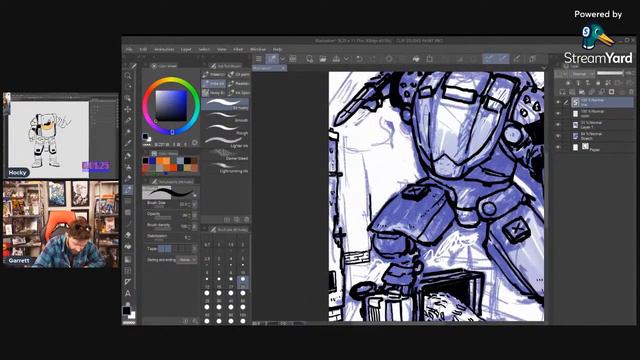Viewport: 640px width, 360px height.
Task: Open the File menu
Action: tap(129, 49)
